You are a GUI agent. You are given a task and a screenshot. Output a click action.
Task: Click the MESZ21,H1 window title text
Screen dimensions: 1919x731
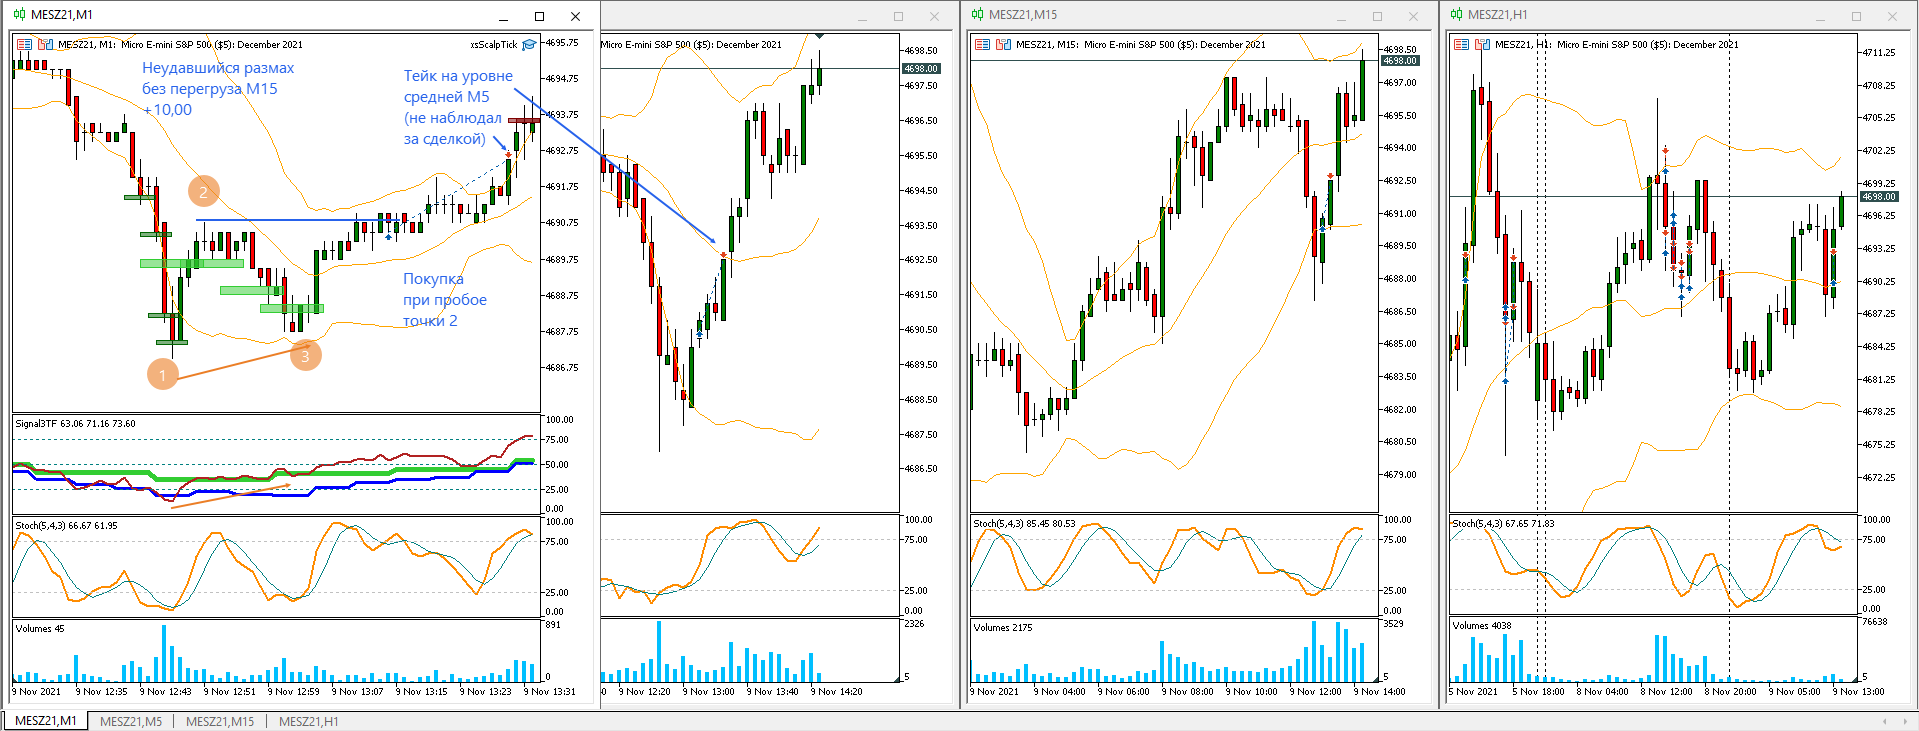(1498, 15)
